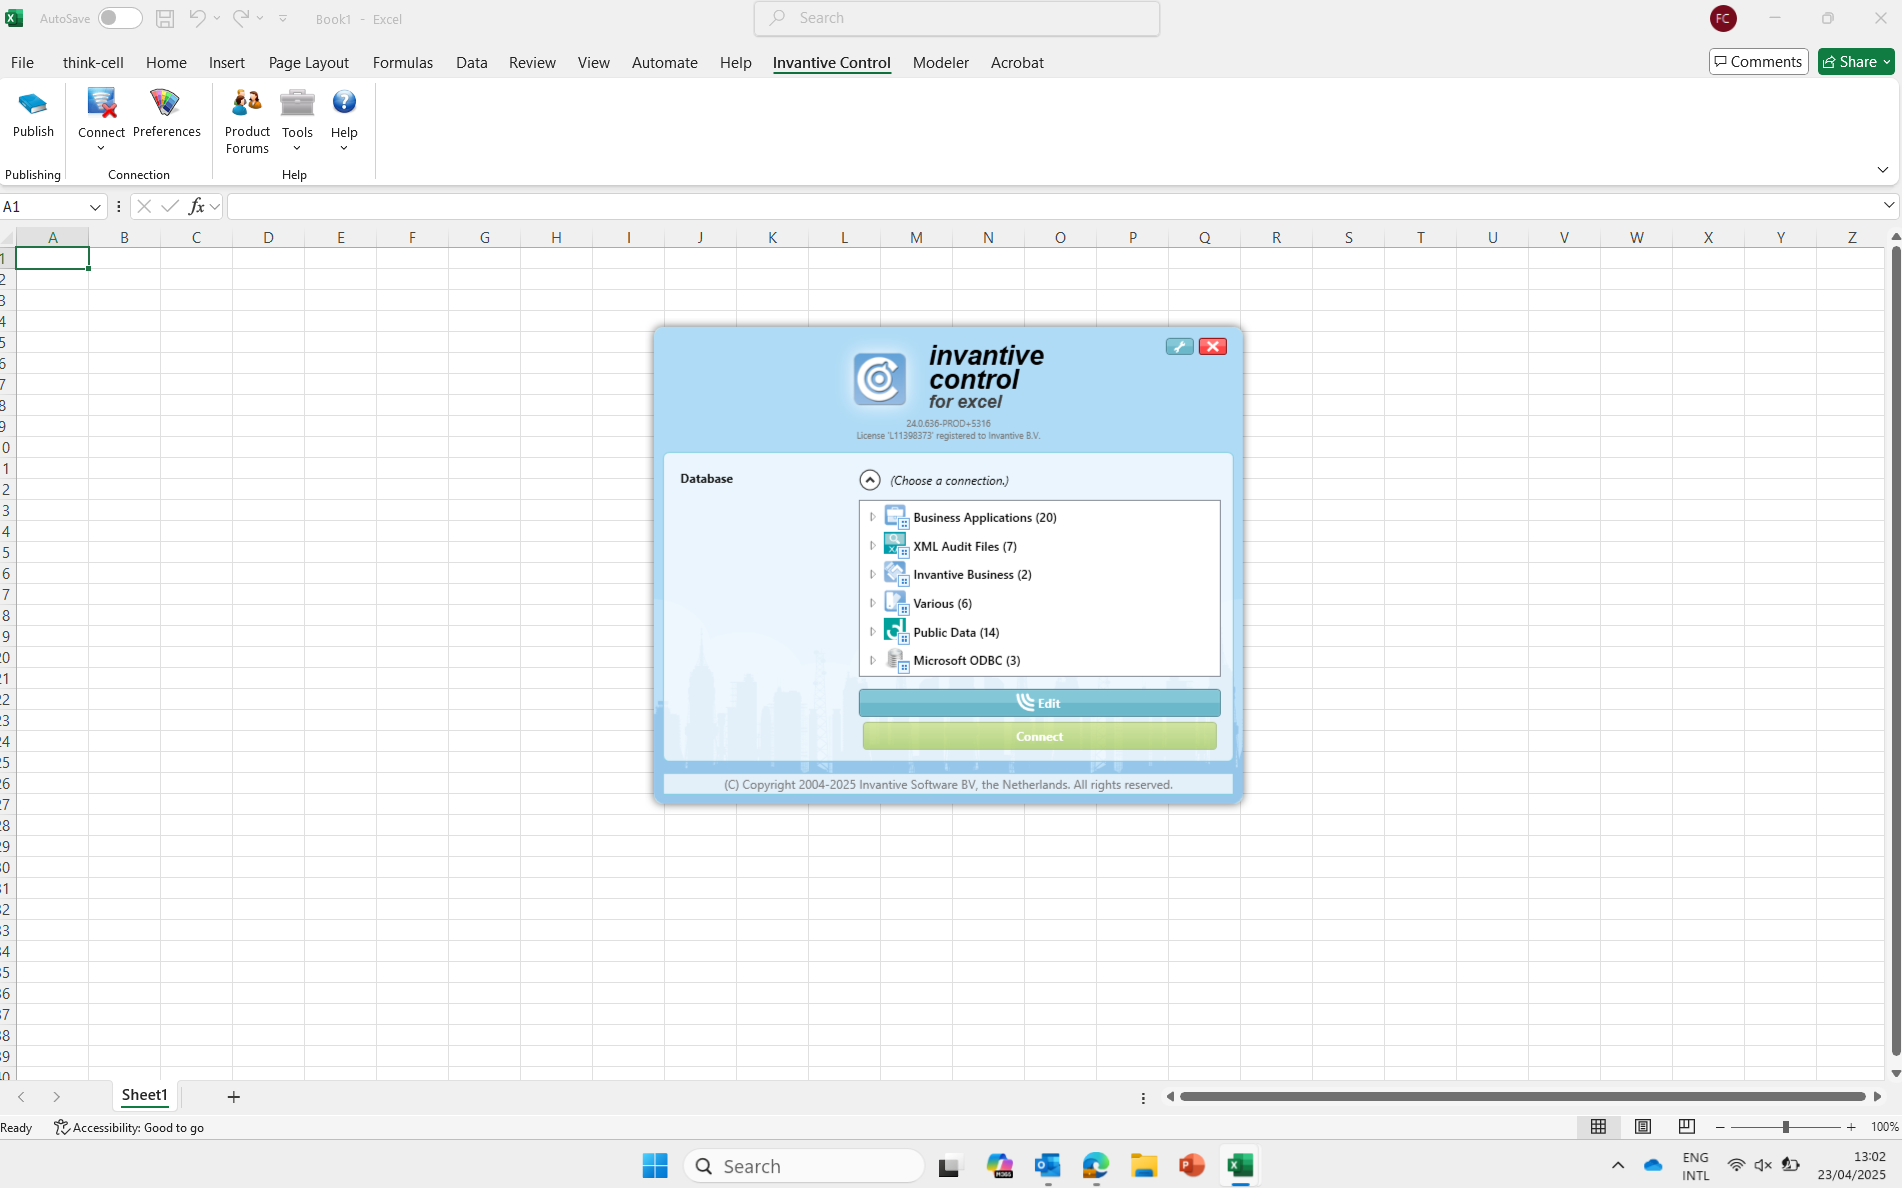
Task: Click the Share button
Action: [x=1856, y=62]
